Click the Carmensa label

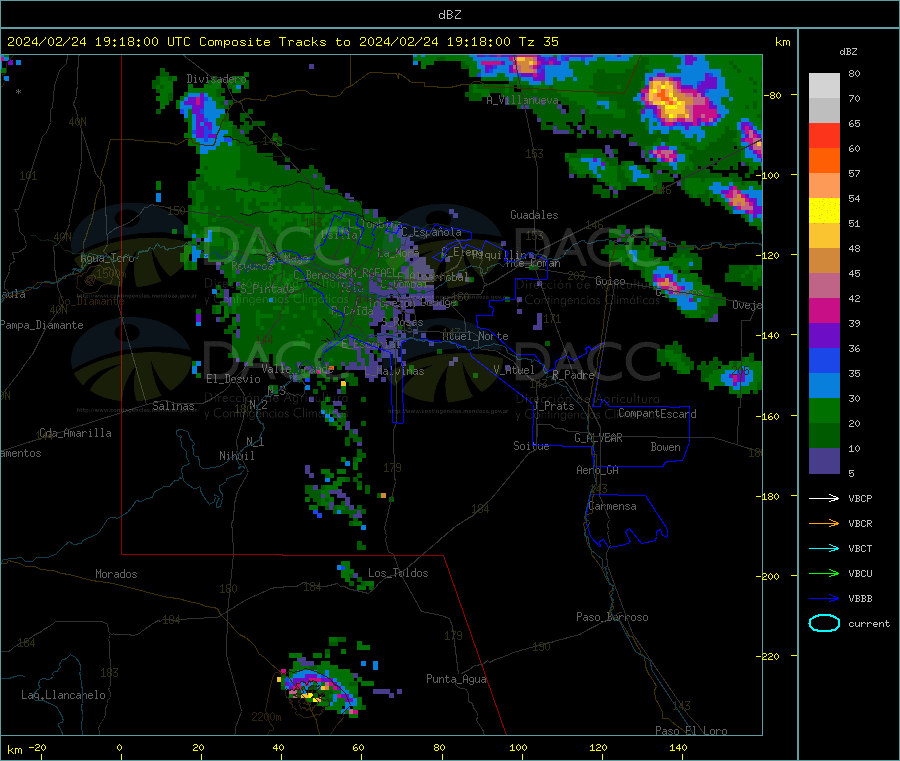pyautogui.click(x=612, y=506)
